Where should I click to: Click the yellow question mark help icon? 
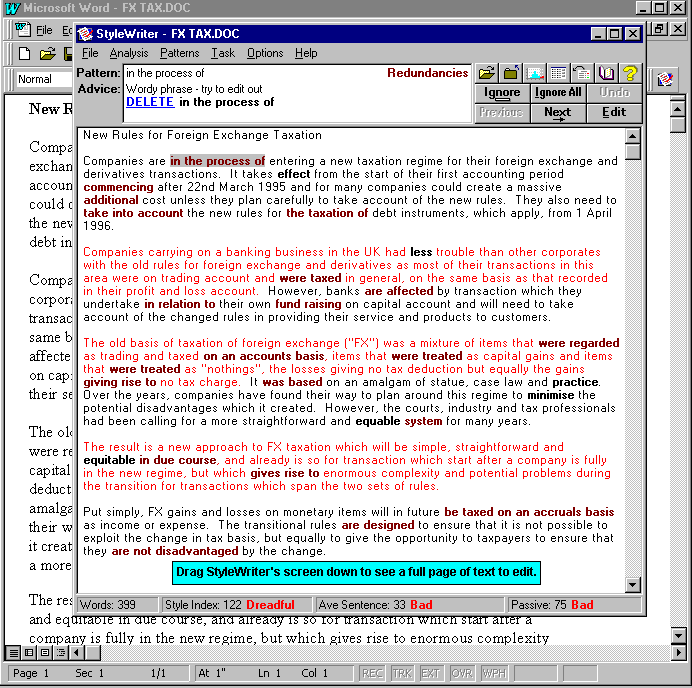pyautogui.click(x=630, y=73)
